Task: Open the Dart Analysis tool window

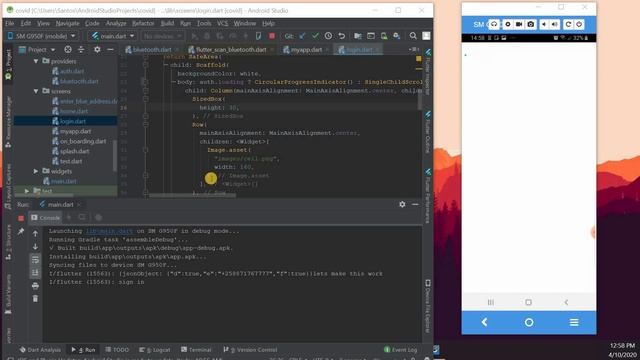Action: pos(40,350)
